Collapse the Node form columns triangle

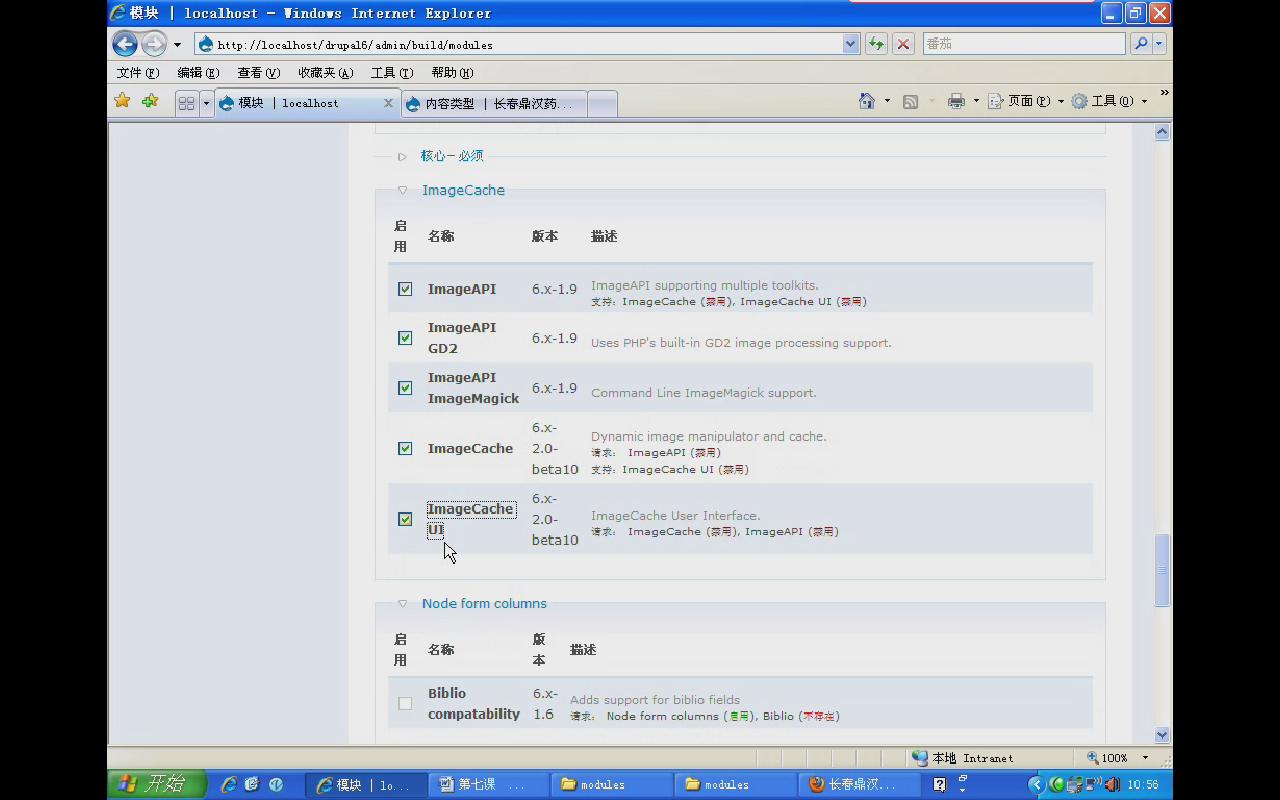pos(402,603)
